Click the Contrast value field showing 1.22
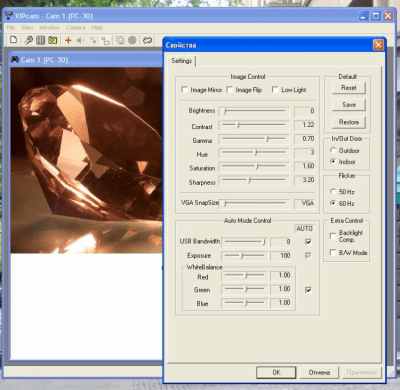Image resolution: width=400 pixels, height=390 pixels. pyautogui.click(x=304, y=125)
